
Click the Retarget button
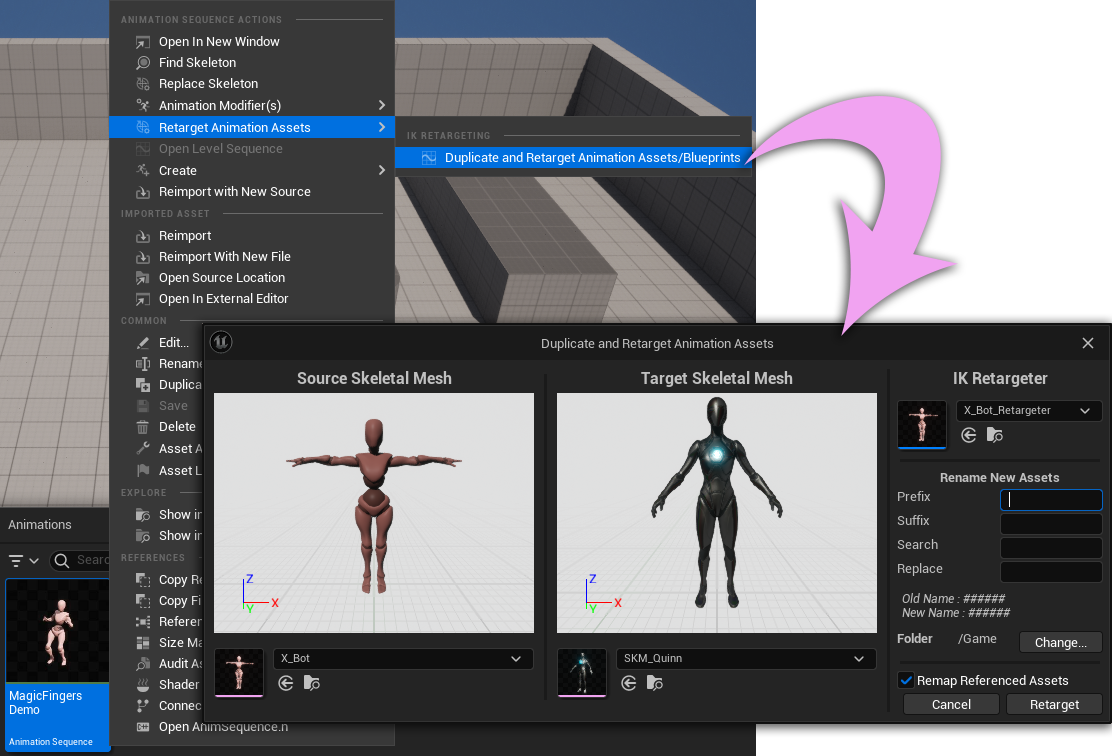point(1054,704)
